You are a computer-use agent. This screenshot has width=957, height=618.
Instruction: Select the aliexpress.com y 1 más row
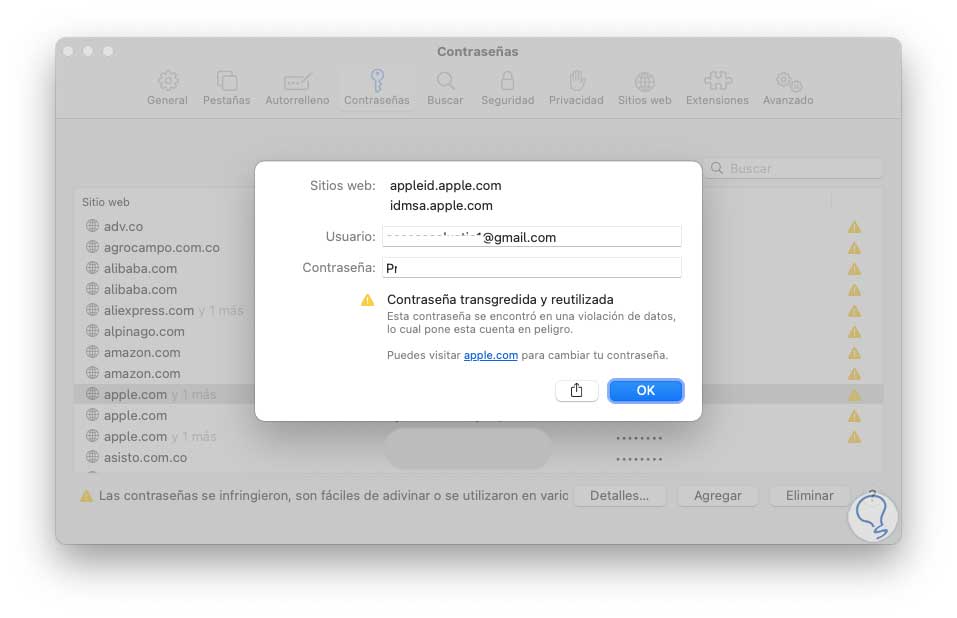[478, 311]
